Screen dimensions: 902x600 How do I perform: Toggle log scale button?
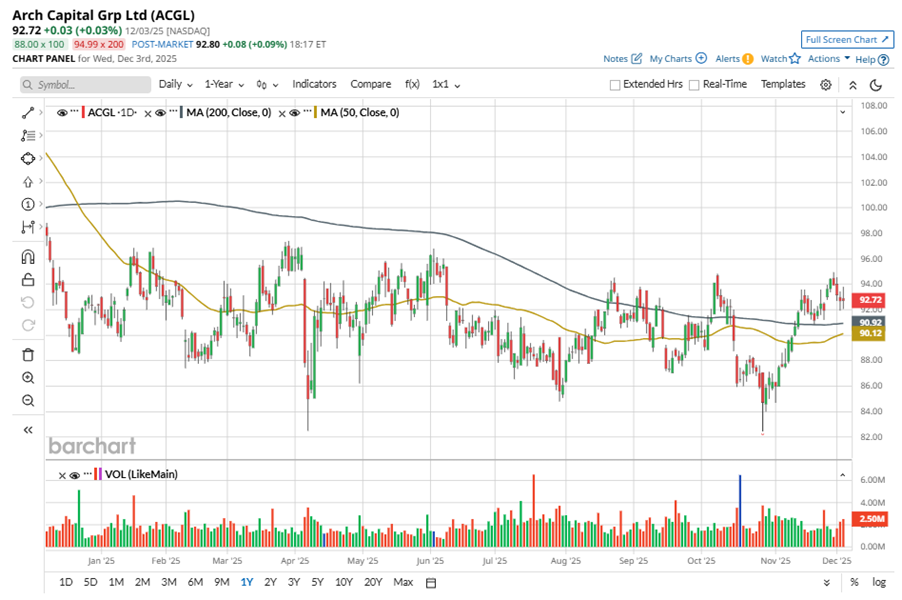878,582
